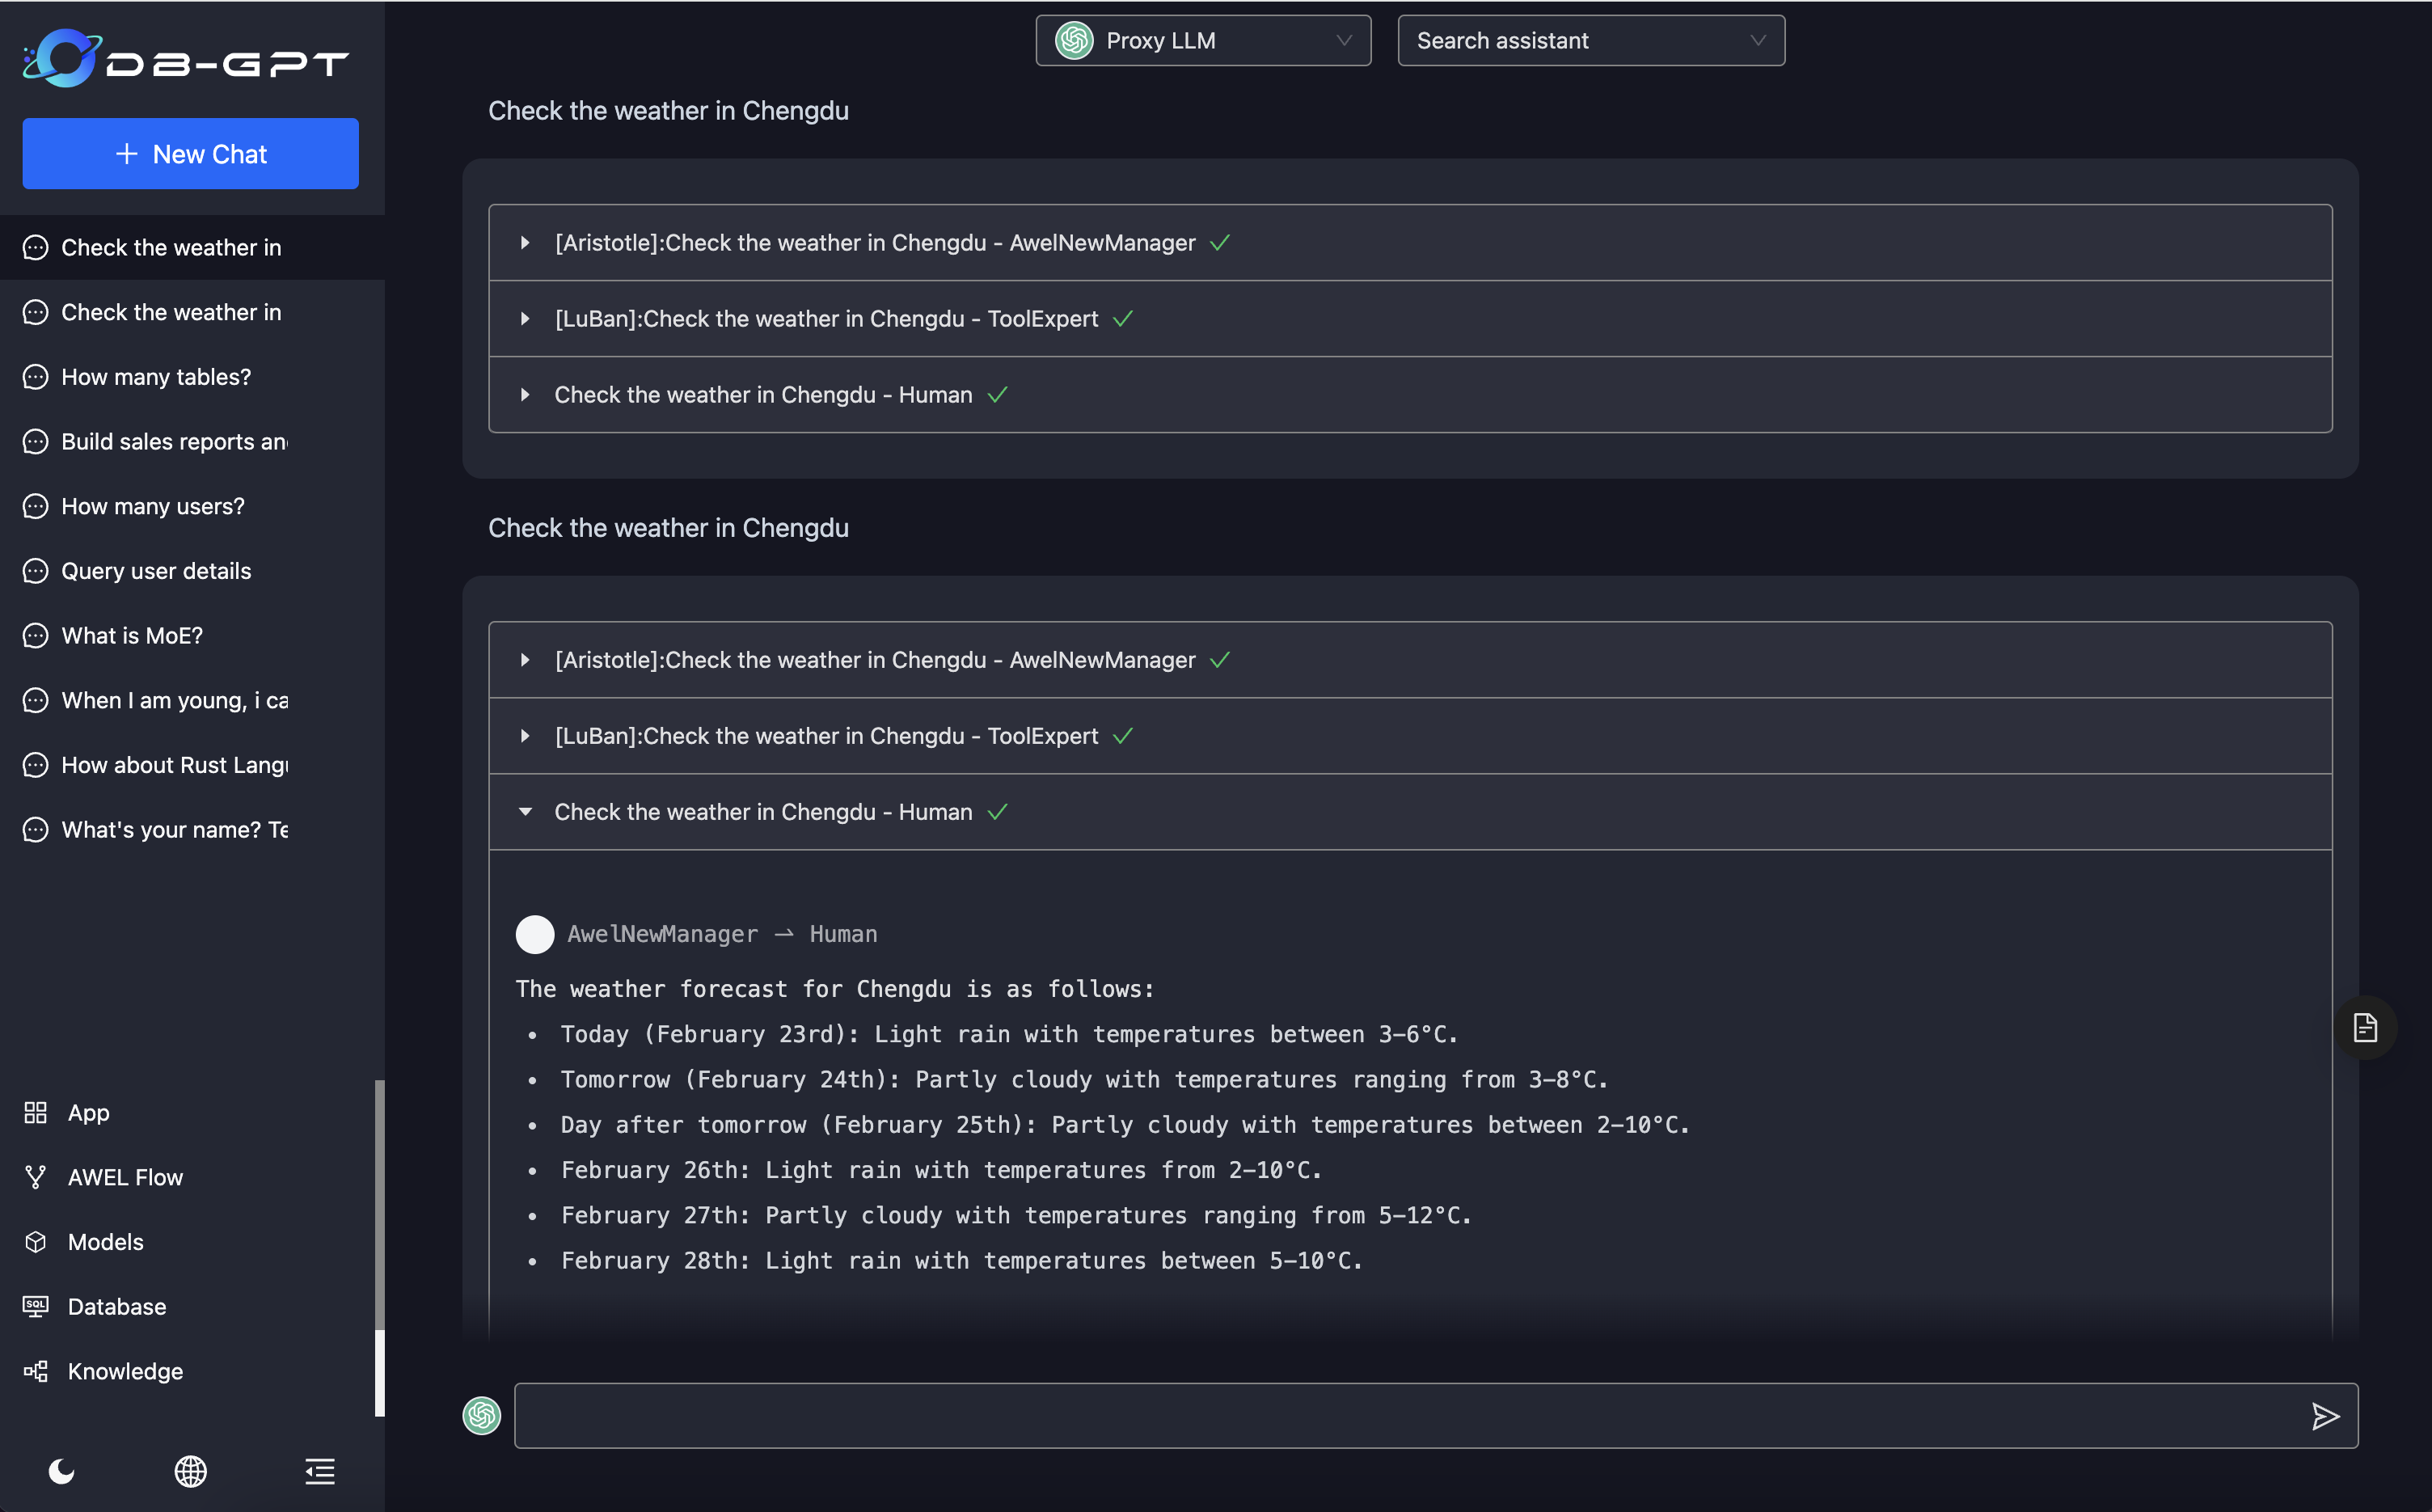Open the 'Query user details' chat
This screenshot has height=1512, width=2432.
[155, 571]
